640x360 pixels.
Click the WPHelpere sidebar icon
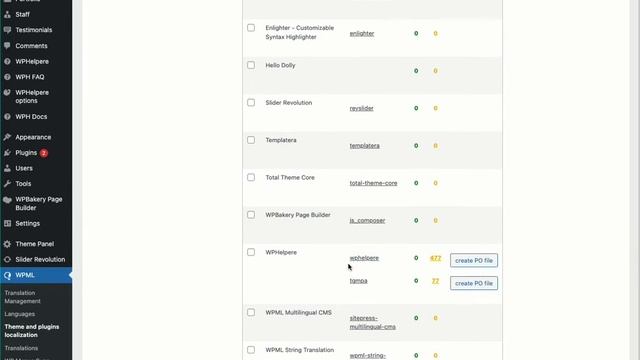coord(7,61)
